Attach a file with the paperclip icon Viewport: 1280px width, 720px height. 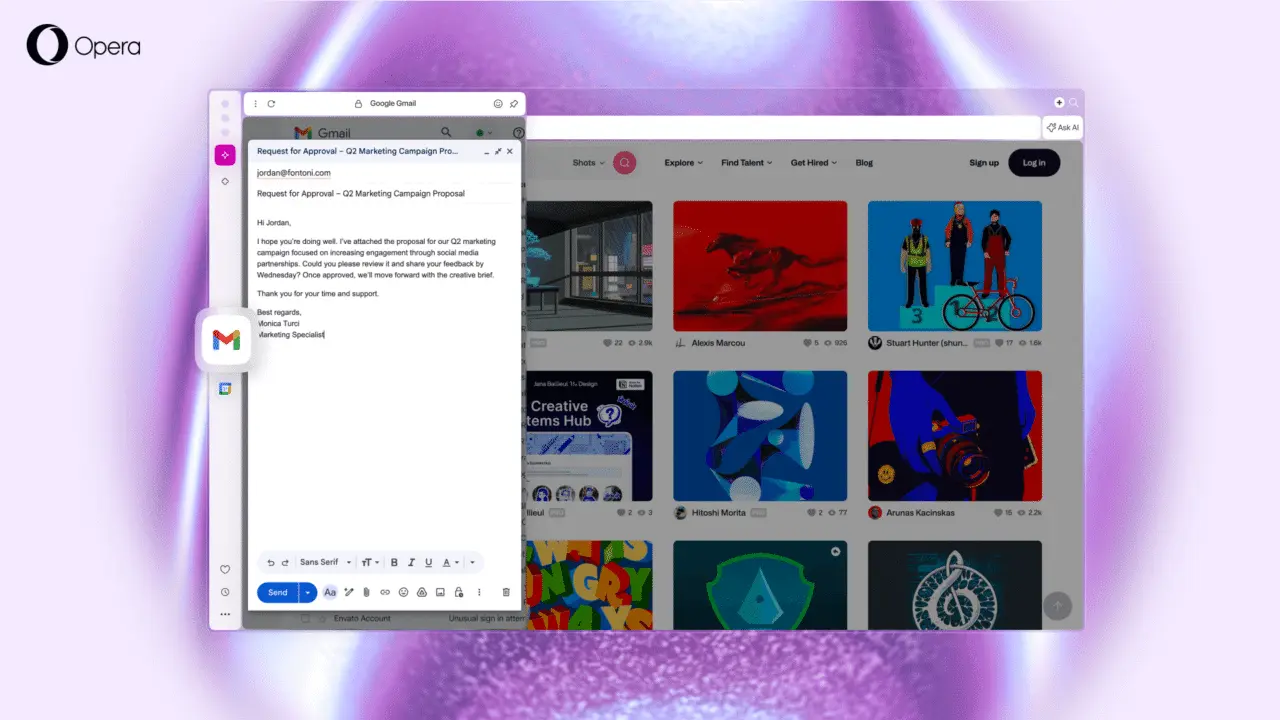(x=367, y=592)
